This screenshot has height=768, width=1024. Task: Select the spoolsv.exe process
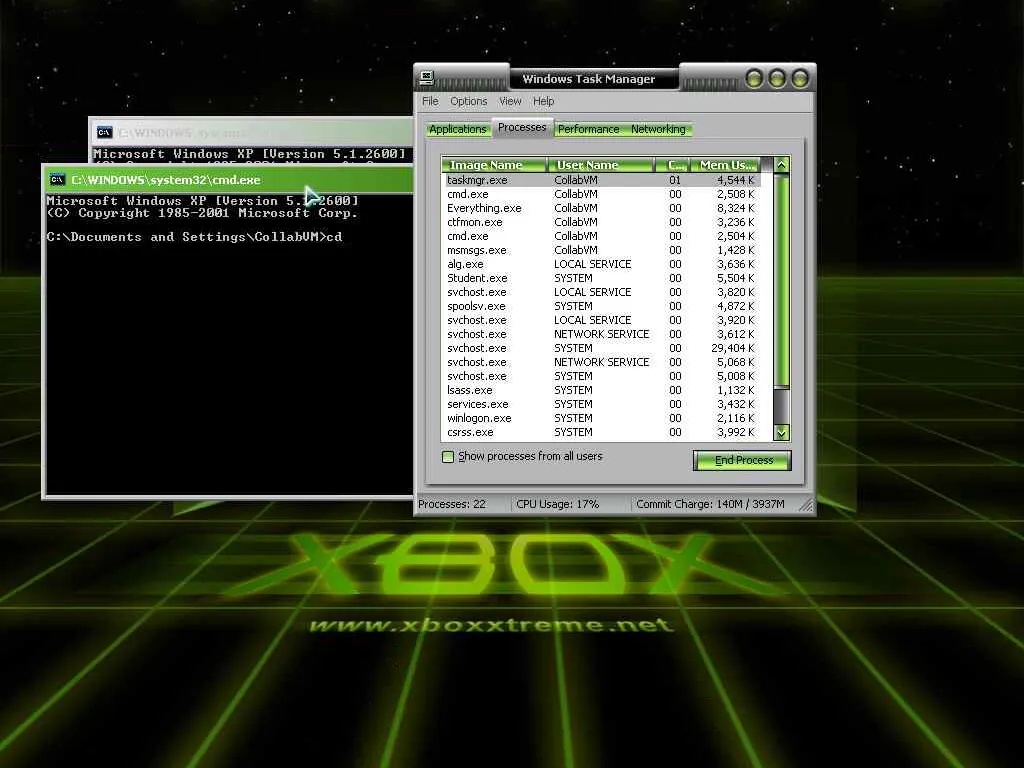pos(601,306)
